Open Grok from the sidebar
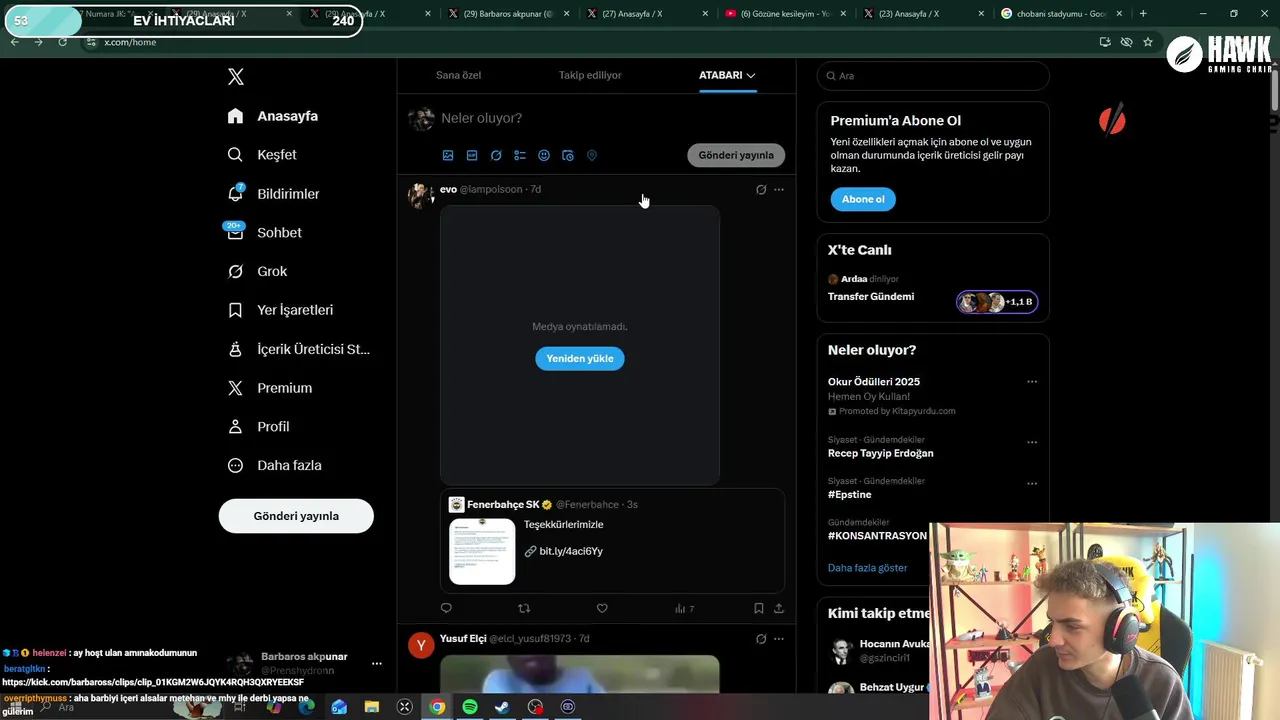This screenshot has width=1280, height=720. pos(258,271)
